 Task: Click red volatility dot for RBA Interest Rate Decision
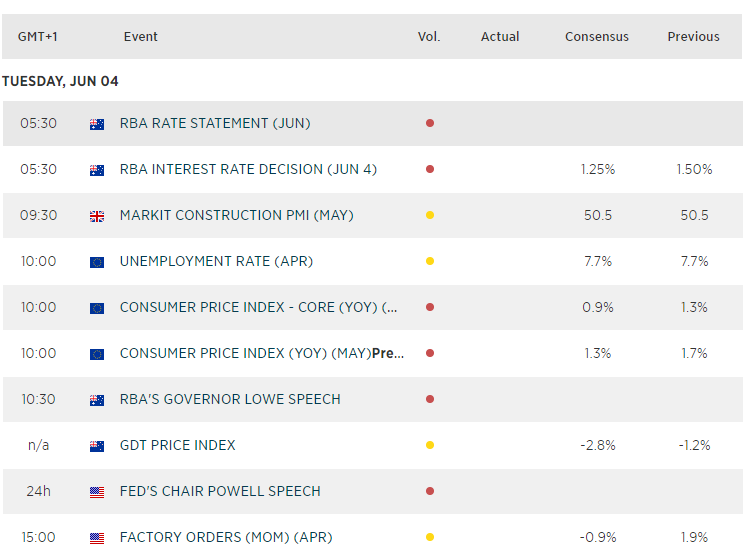(x=430, y=170)
